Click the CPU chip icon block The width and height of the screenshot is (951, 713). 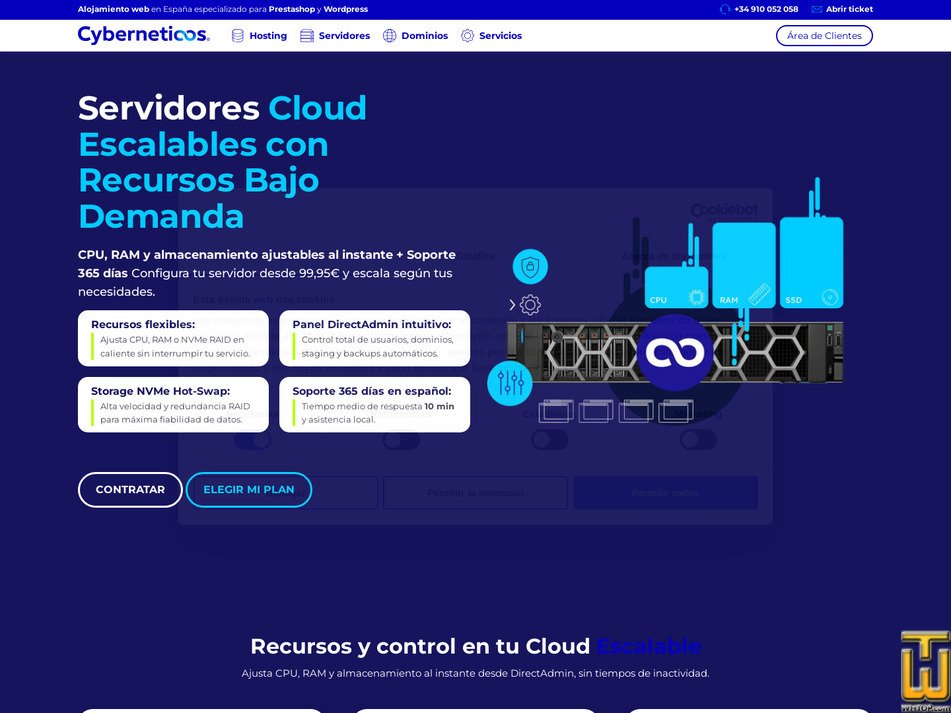(676, 287)
